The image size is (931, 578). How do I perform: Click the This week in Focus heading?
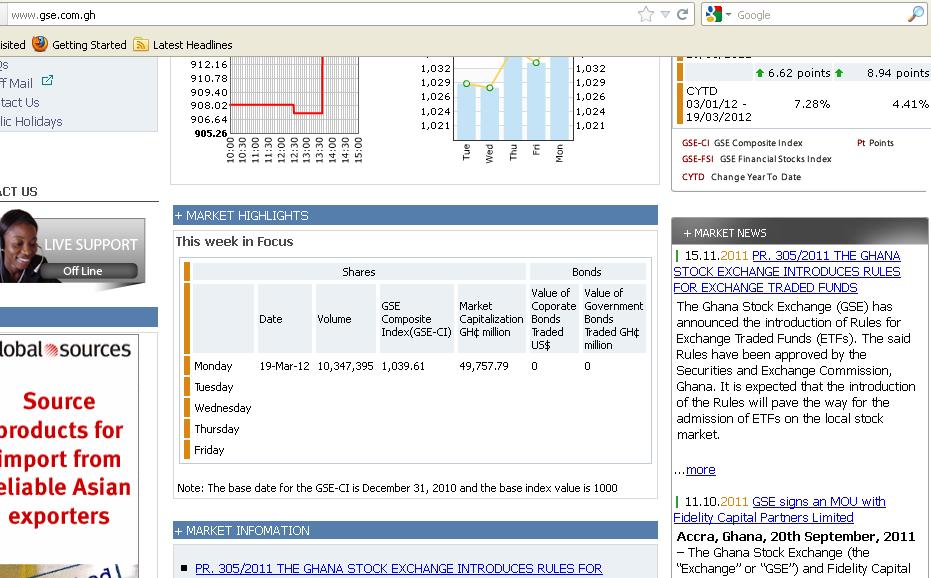(235, 241)
